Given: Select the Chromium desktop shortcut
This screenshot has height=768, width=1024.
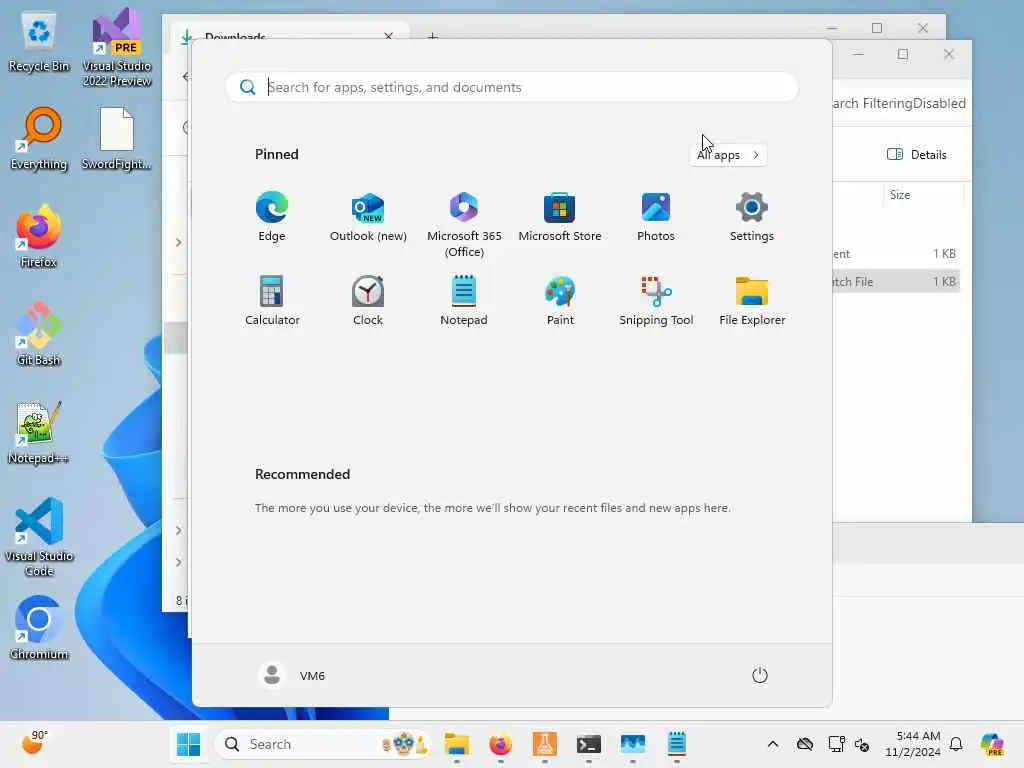Looking at the screenshot, I should tap(39, 628).
